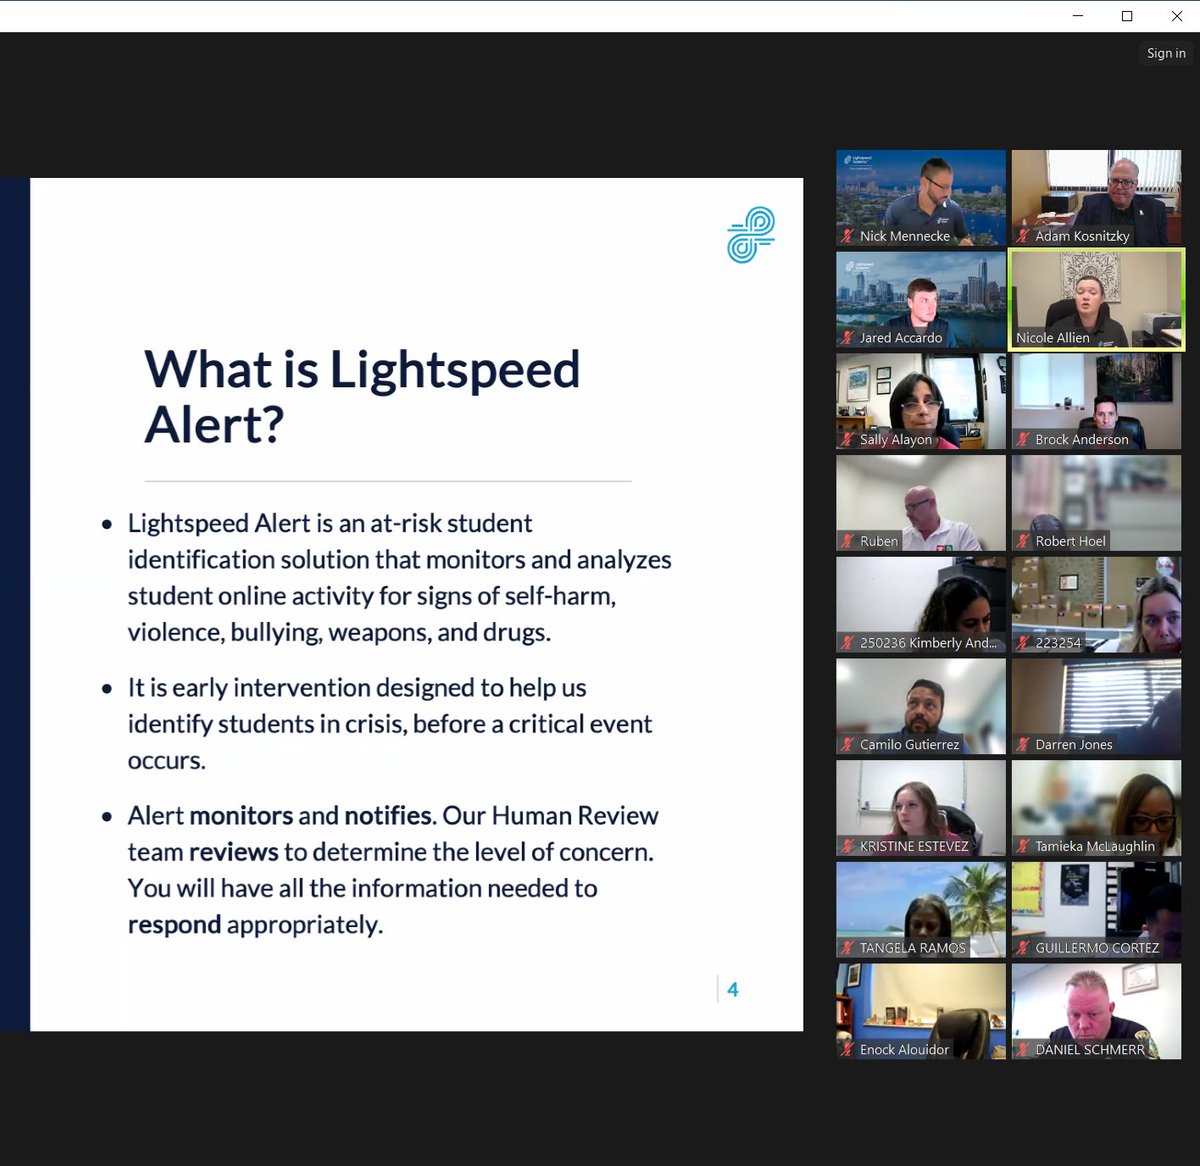Click Sally Alayon's muted mic icon

[x=846, y=440]
